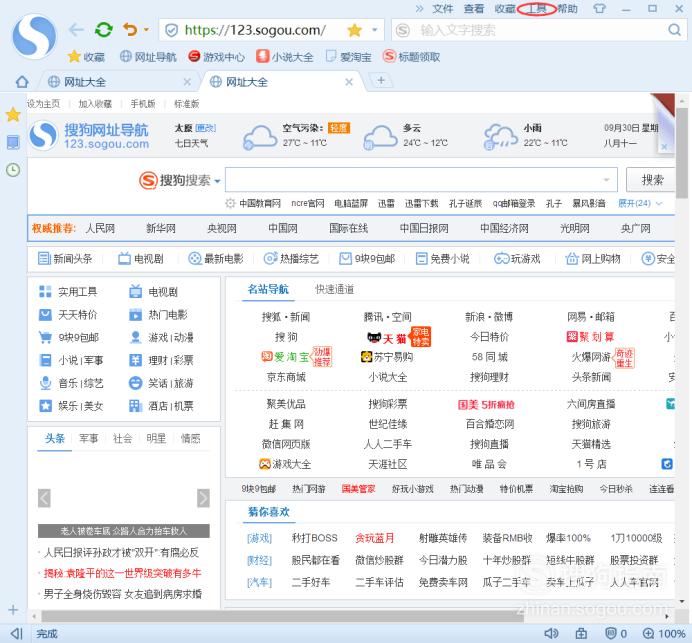Open the 查看 menu
Viewport: 692px width, 643px height.
coord(474,8)
